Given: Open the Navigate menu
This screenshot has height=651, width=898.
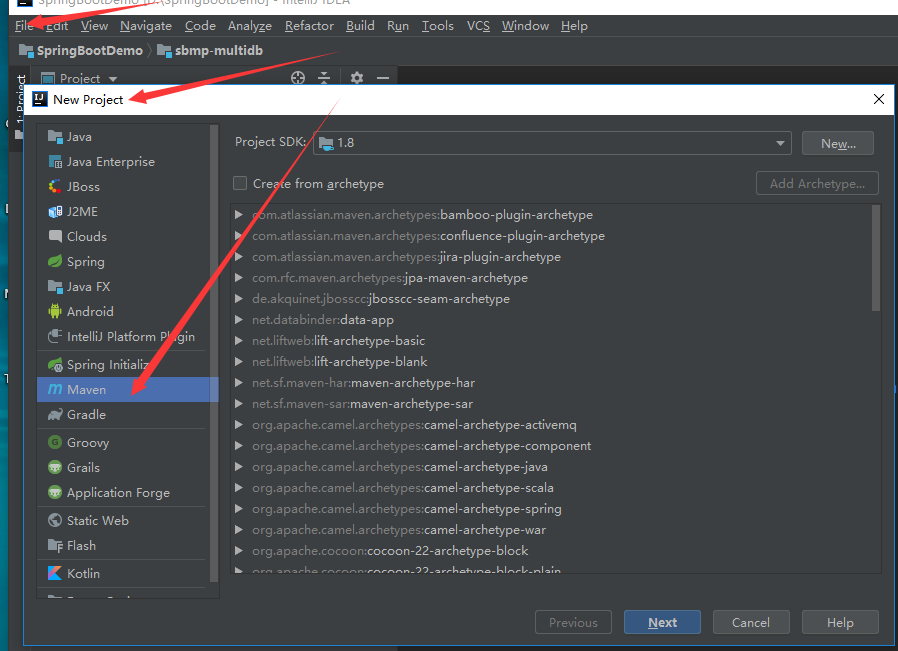Looking at the screenshot, I should tap(145, 26).
